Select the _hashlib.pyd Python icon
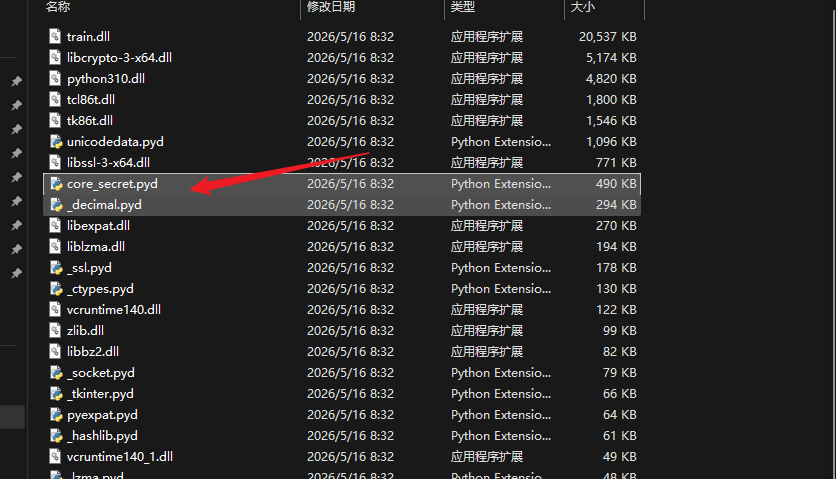836x479 pixels. 56,436
